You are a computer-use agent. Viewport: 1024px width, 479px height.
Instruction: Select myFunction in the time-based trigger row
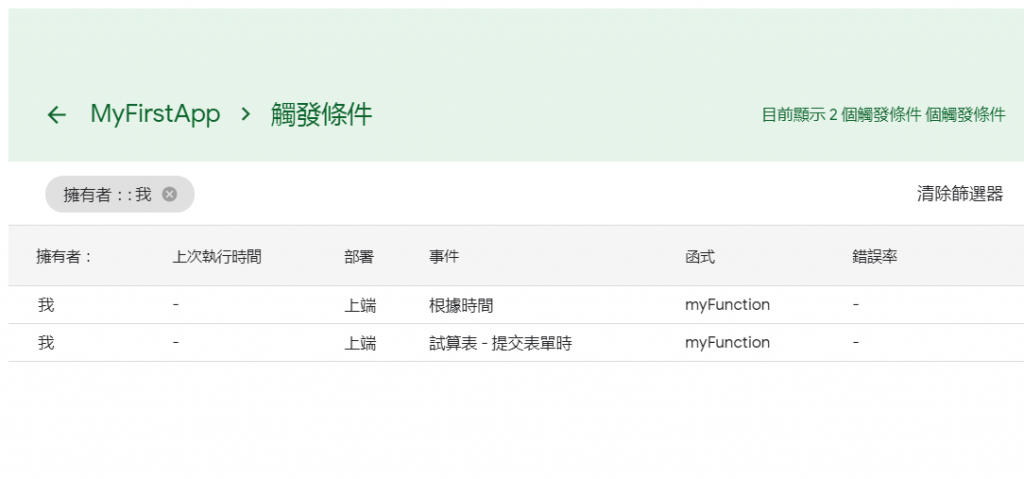click(x=728, y=305)
